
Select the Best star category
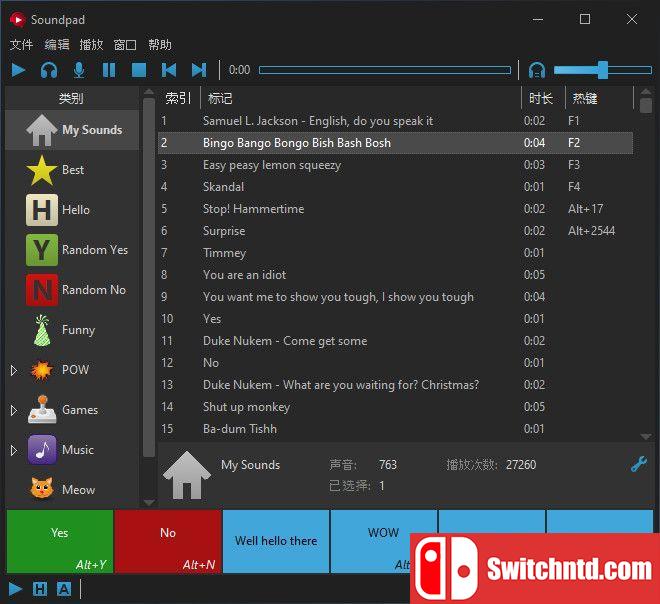pyautogui.click(x=72, y=170)
